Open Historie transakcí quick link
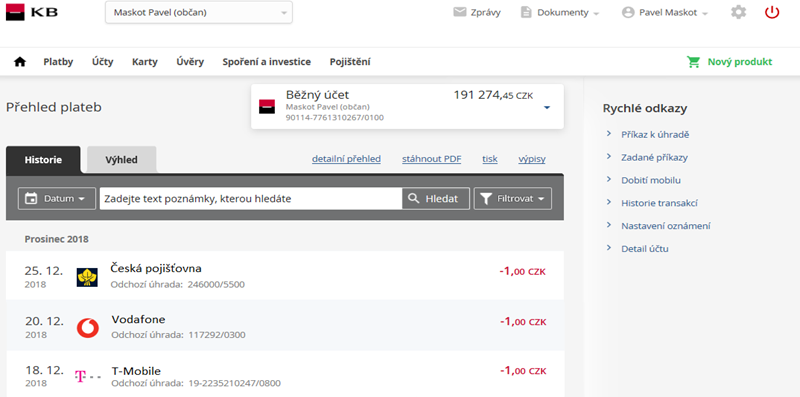800x397 pixels. click(x=660, y=203)
